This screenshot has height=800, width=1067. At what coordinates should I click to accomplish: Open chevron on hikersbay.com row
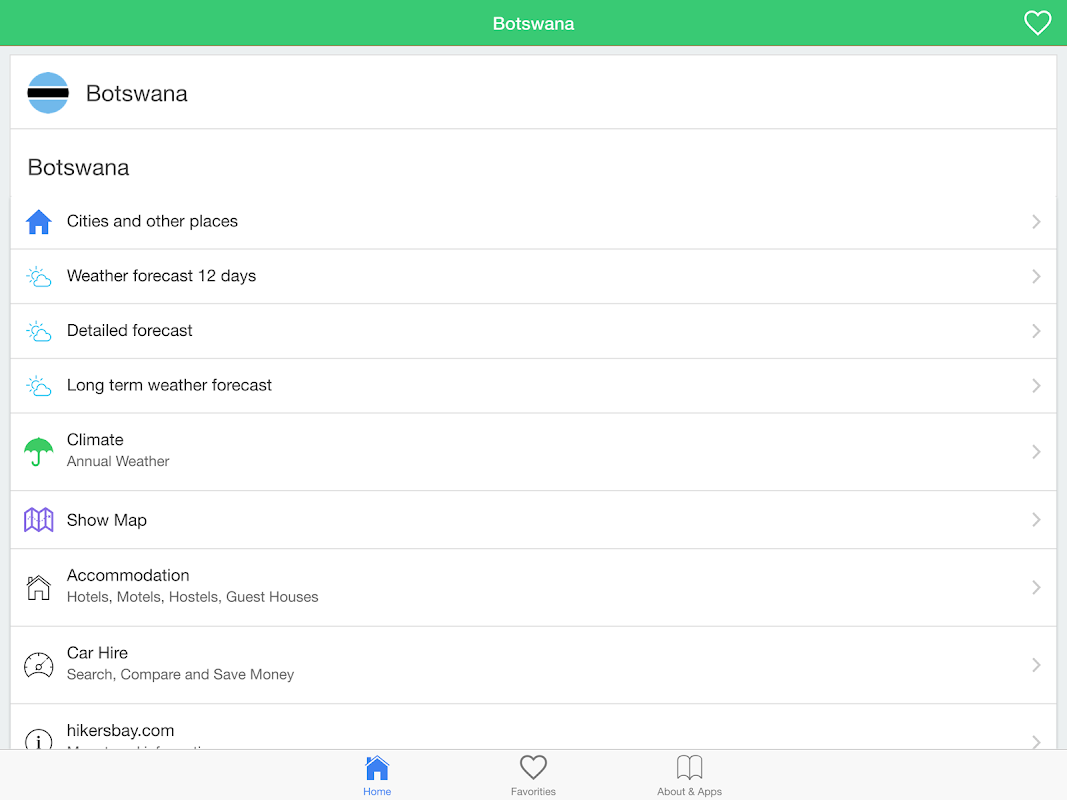tap(1036, 741)
